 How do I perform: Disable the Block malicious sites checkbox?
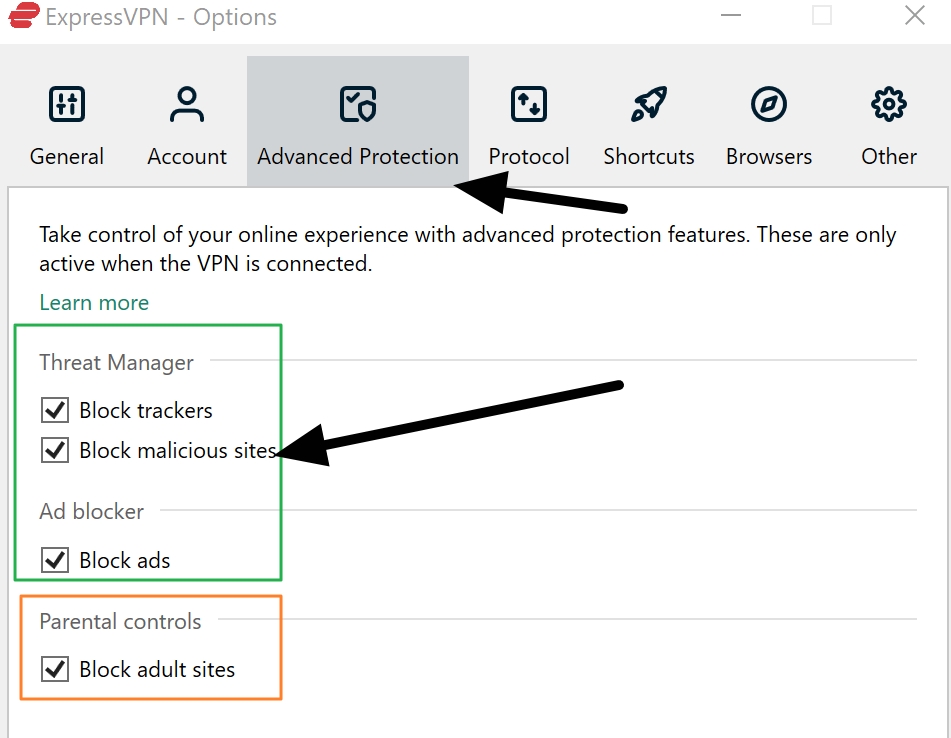[55, 451]
